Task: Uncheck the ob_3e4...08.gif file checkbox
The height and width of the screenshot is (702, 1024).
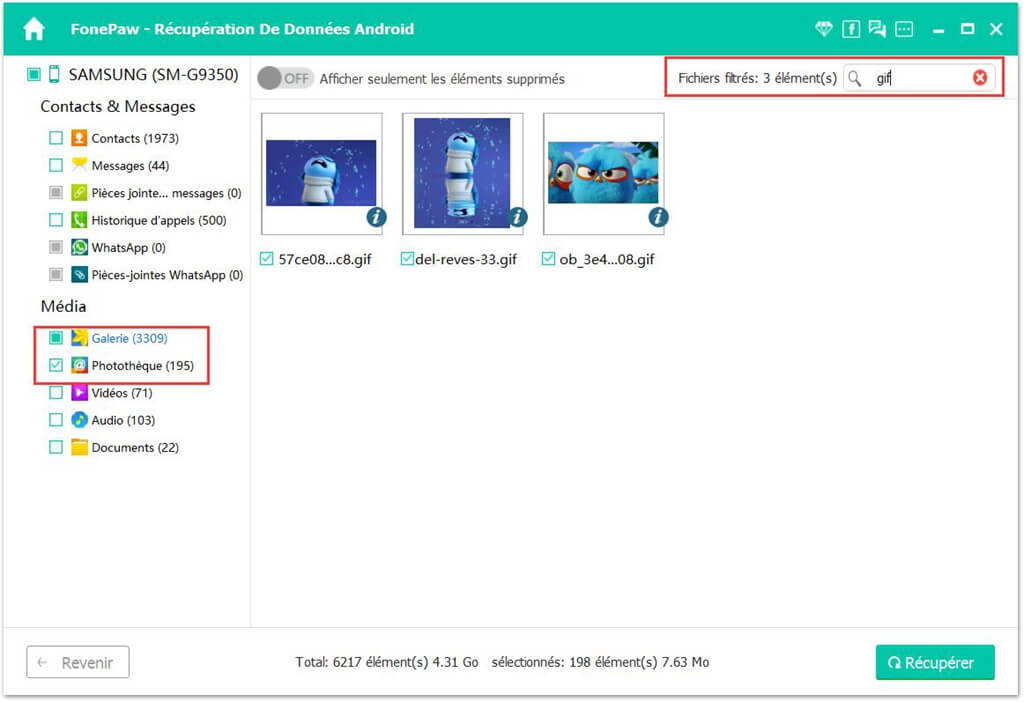Action: click(549, 259)
